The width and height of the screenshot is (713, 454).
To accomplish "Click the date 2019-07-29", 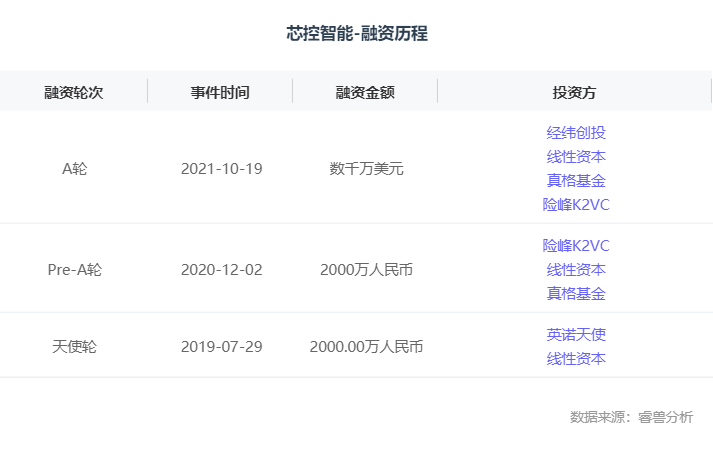I will [221, 347].
